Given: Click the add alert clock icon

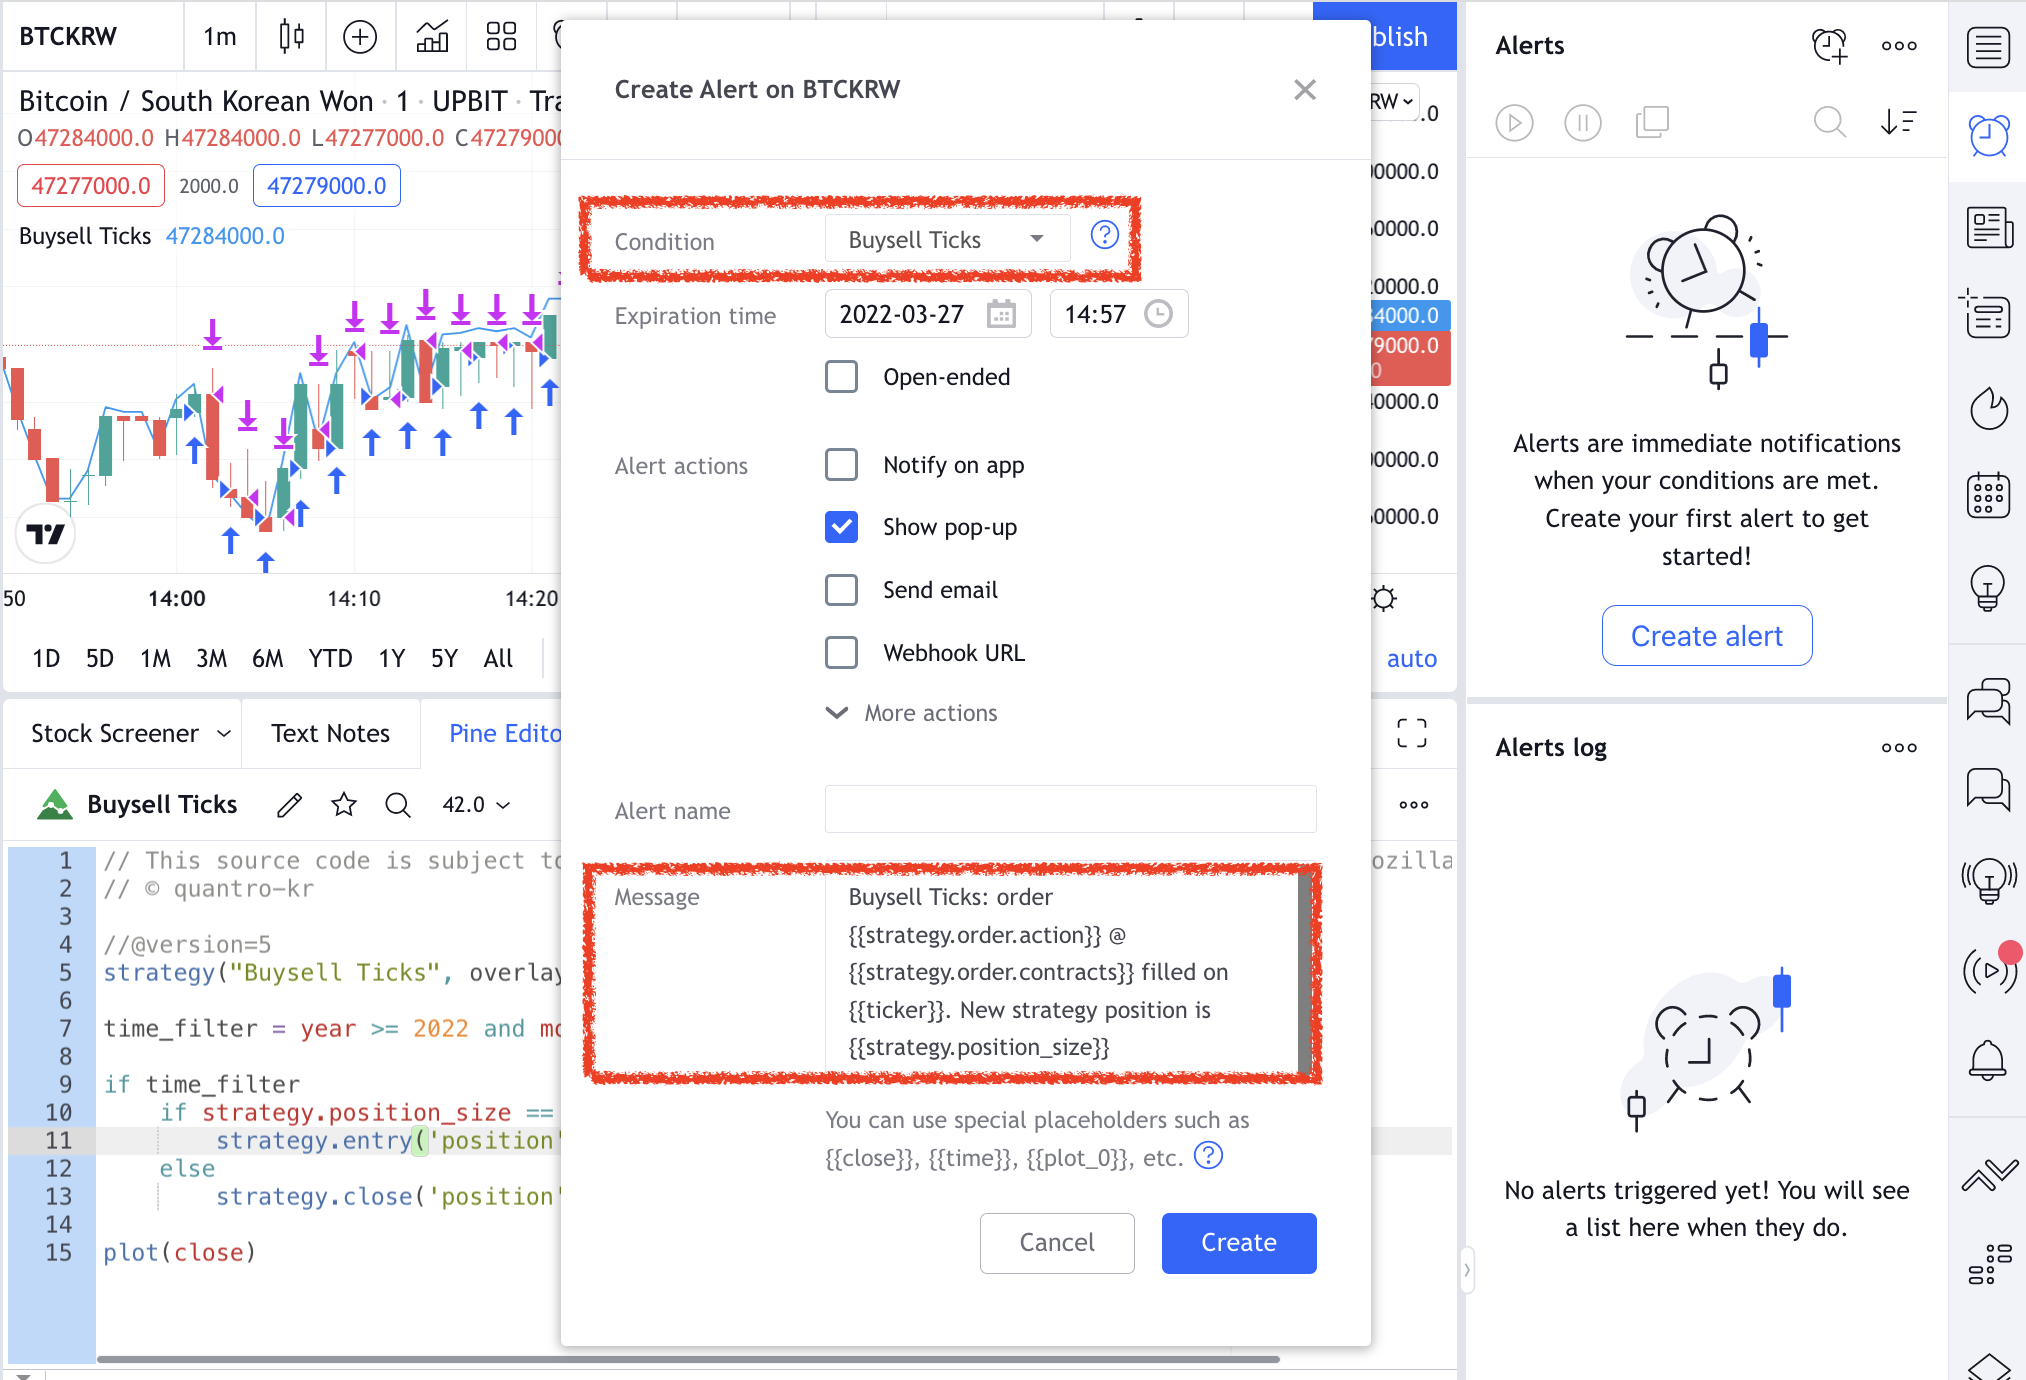Looking at the screenshot, I should coord(1829,45).
